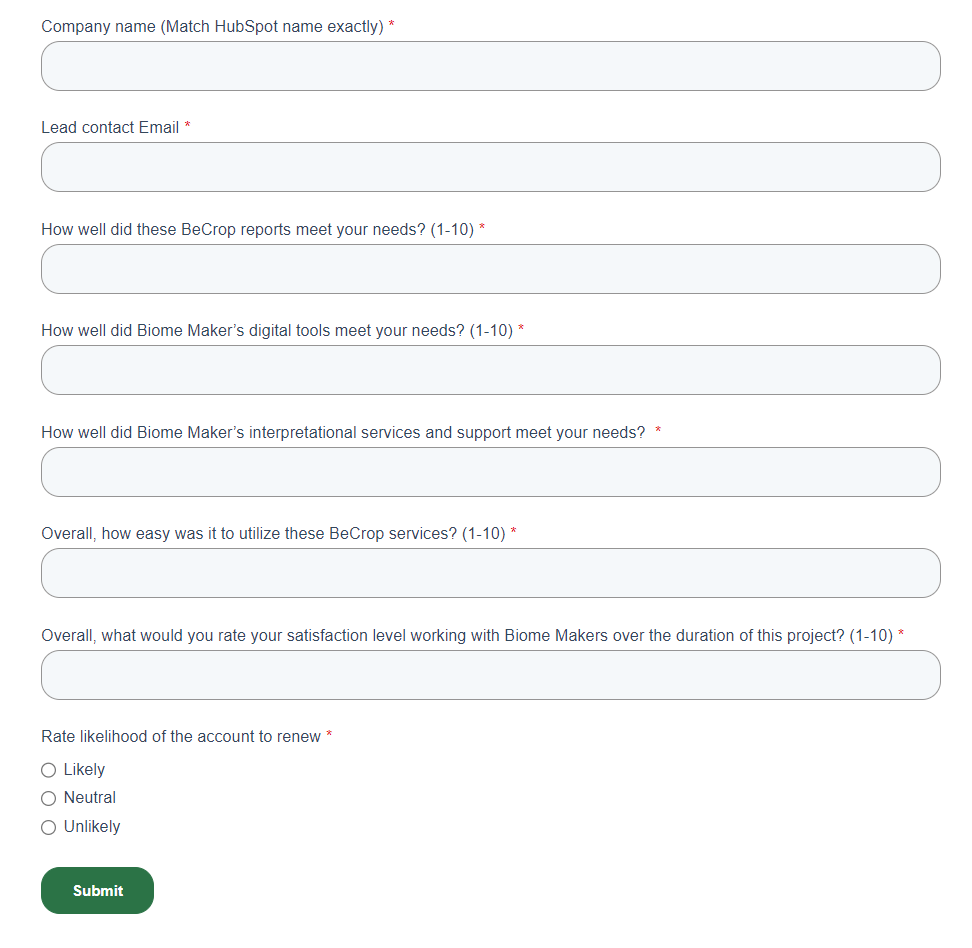Focus the Lead contact Email field

[490, 167]
